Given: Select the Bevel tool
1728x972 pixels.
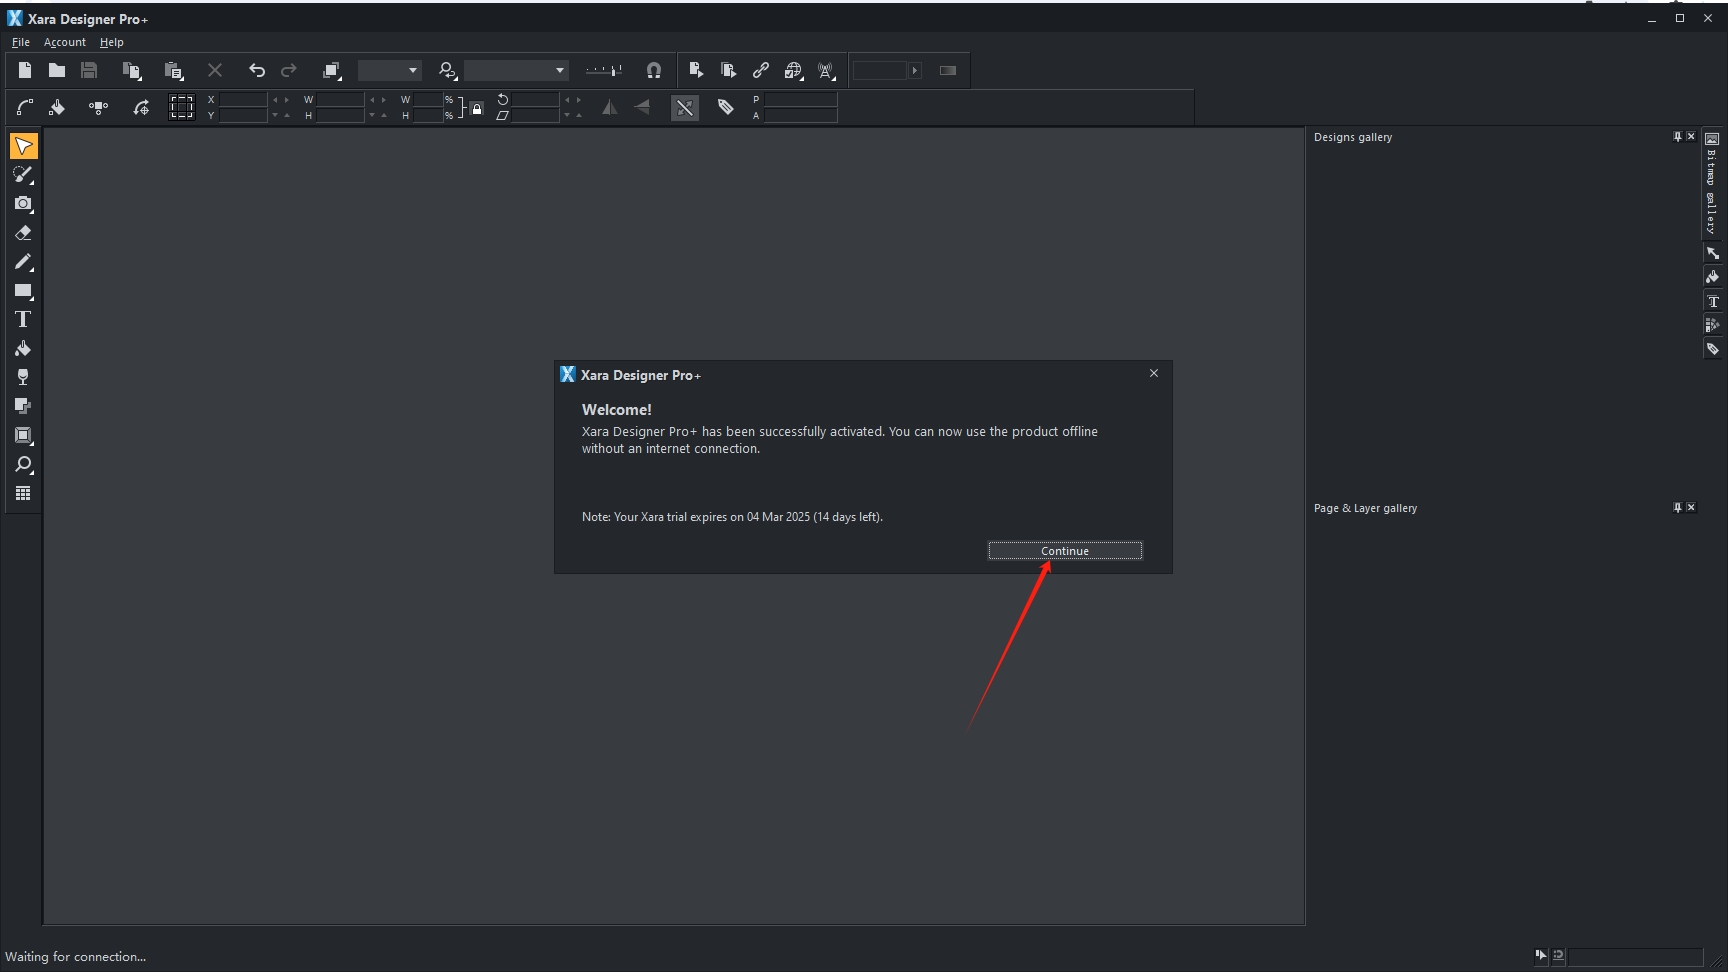Looking at the screenshot, I should click(x=23, y=436).
